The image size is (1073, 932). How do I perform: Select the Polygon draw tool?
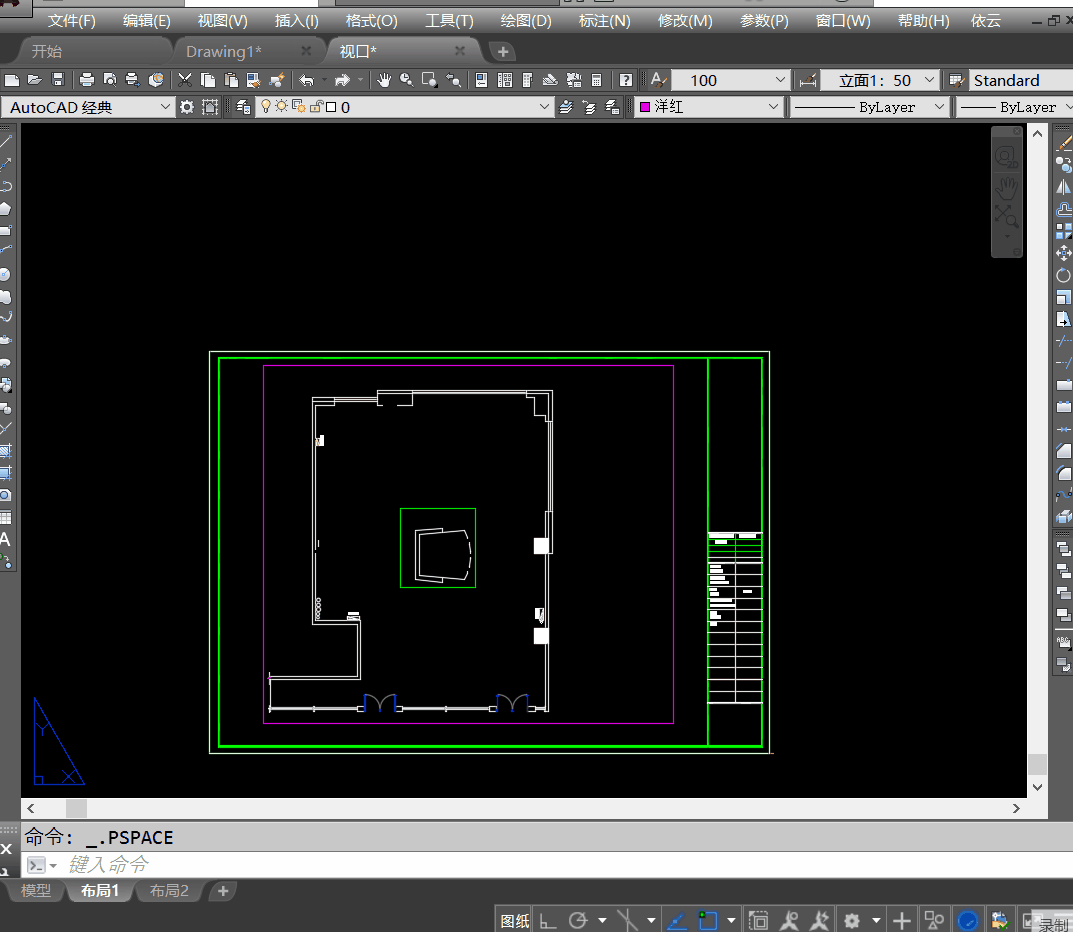(5, 208)
